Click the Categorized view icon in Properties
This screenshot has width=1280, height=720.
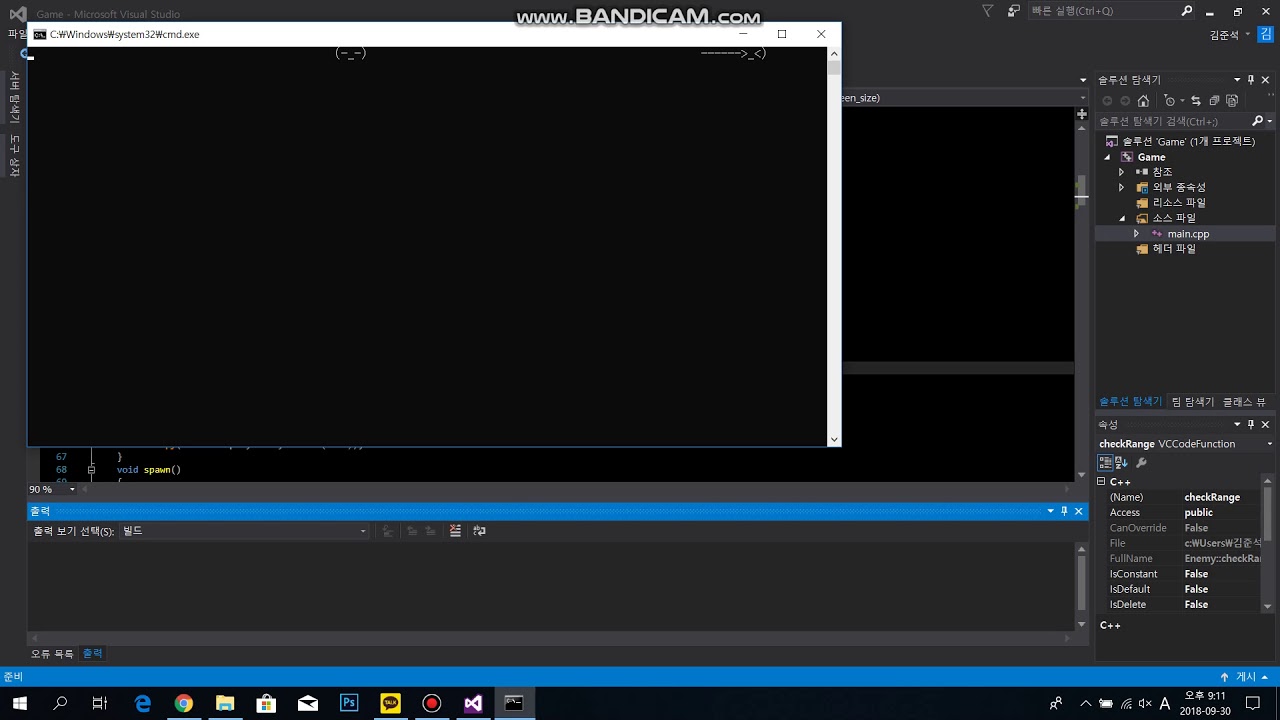[1106, 463]
